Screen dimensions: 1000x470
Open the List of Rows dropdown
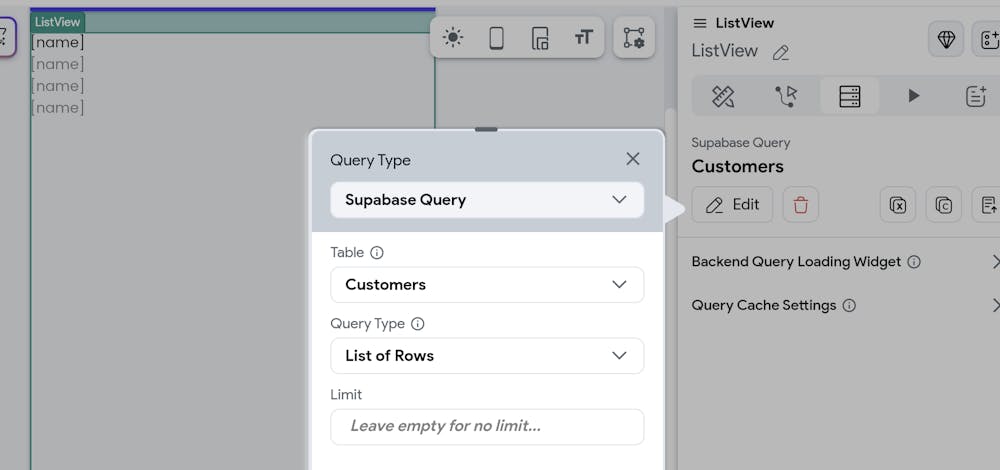487,356
